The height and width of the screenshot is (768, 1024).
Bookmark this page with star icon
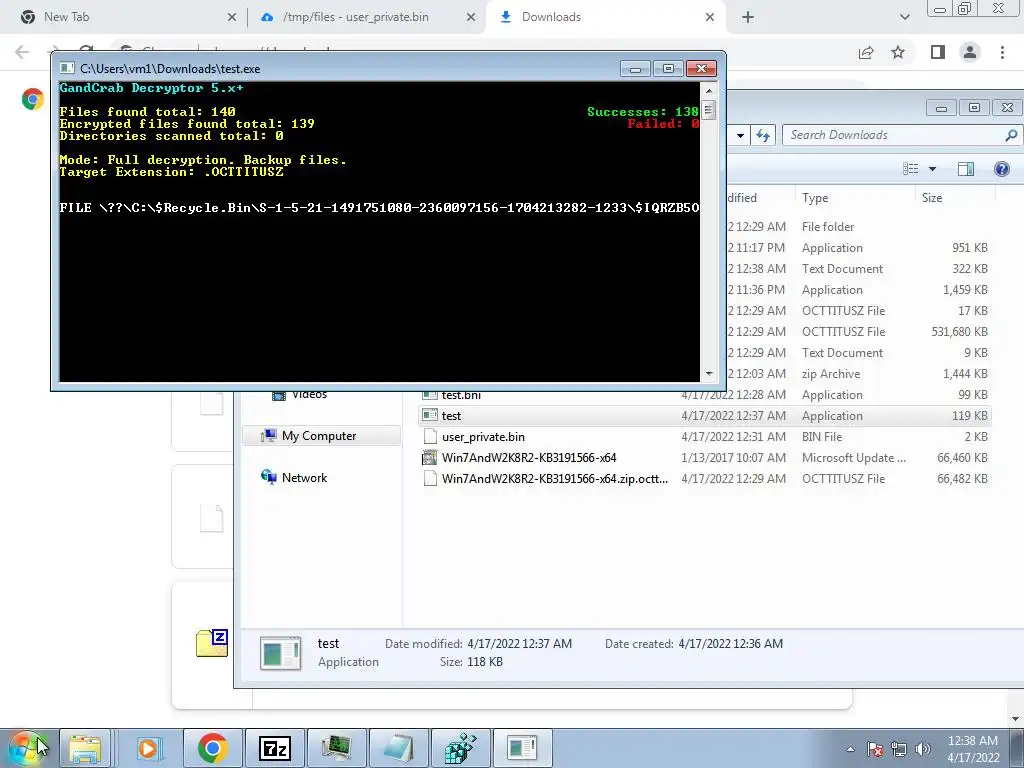898,52
